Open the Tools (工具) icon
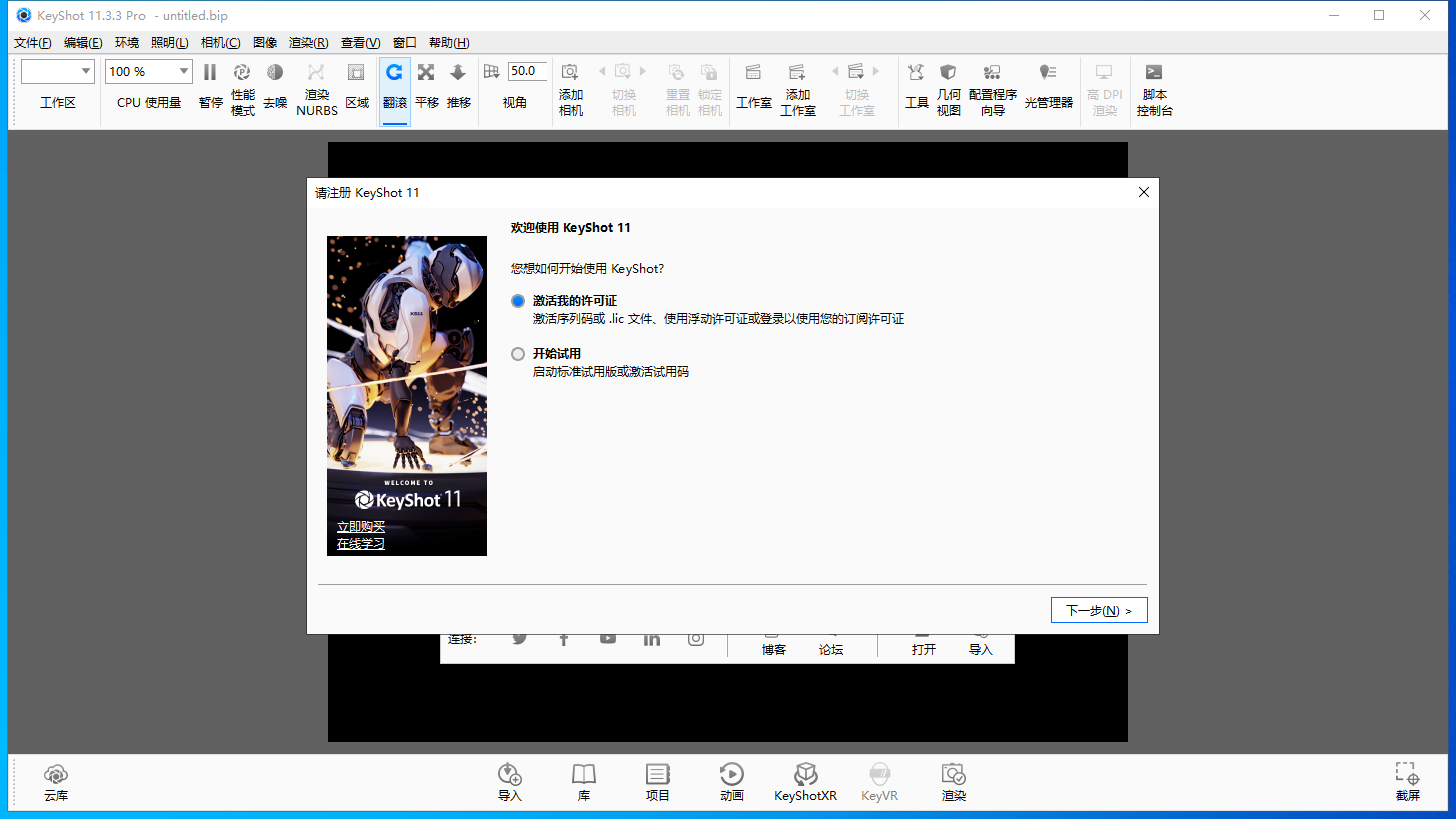 pos(916,72)
